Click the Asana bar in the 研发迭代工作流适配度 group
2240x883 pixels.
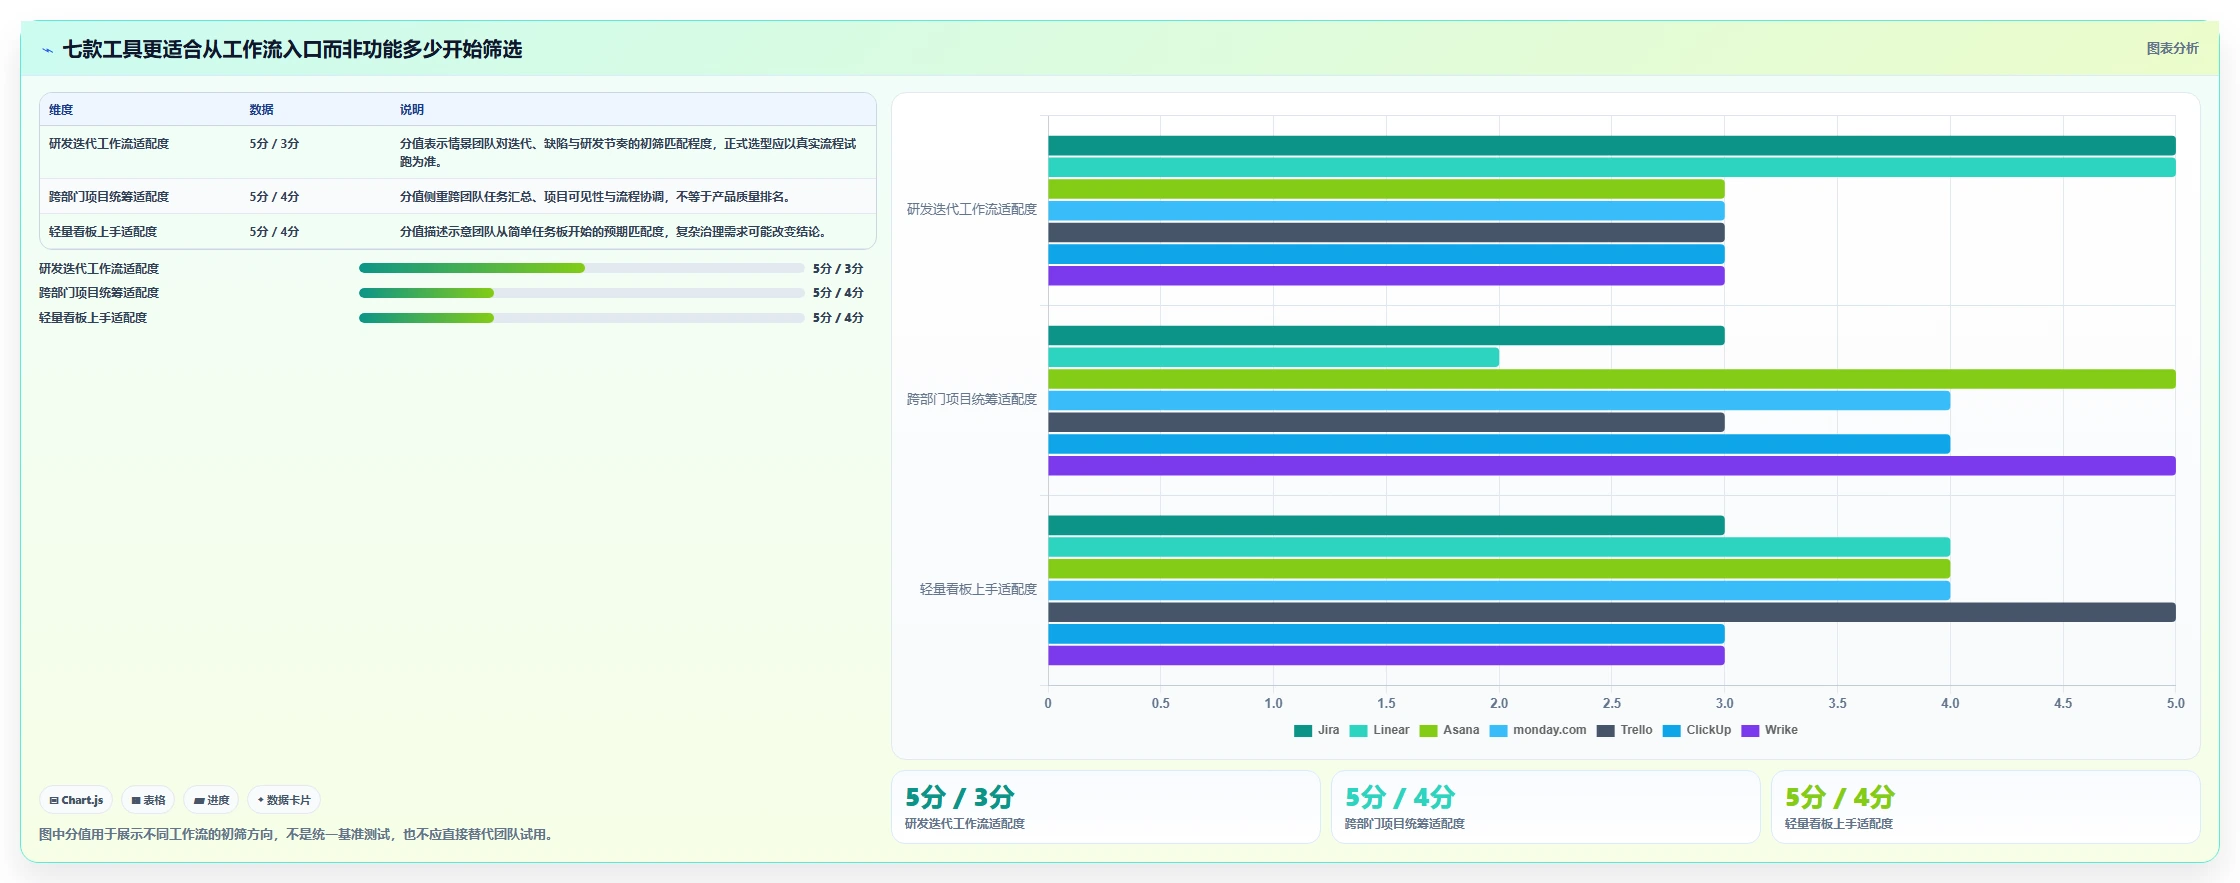1386,189
